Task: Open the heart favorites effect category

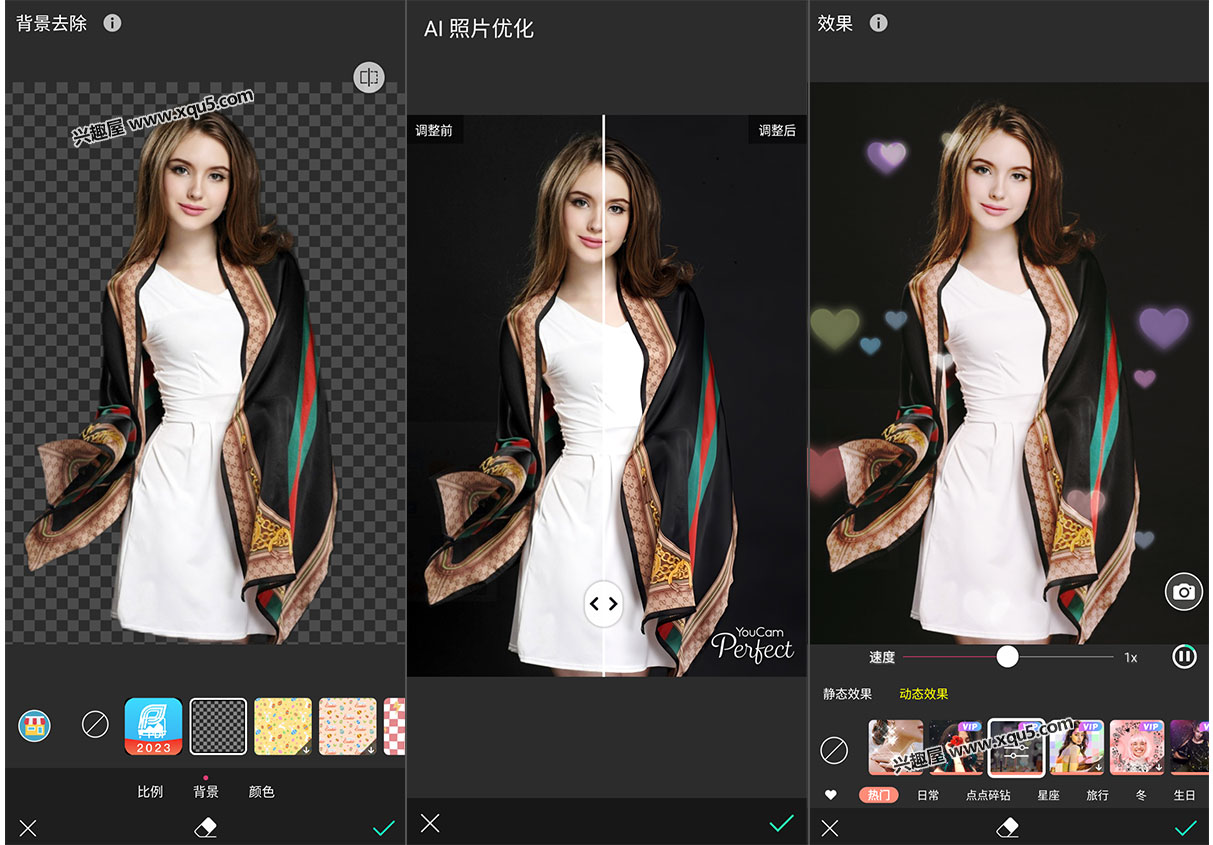Action: click(830, 795)
